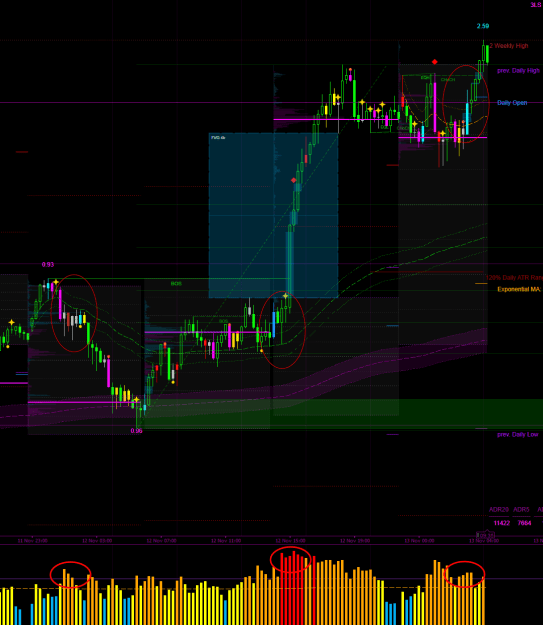This screenshot has height=625, width=543.
Task: Click the yellow star marker at the 0.93 high
Action: coord(56,283)
